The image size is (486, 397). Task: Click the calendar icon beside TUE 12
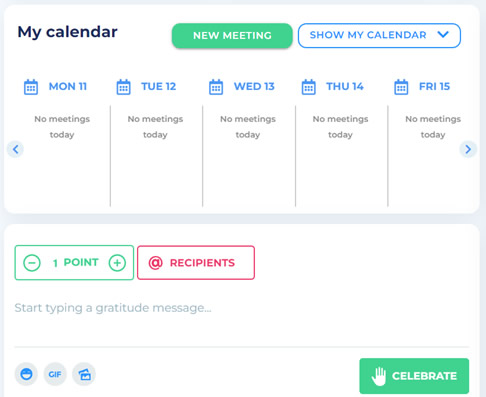[123, 87]
